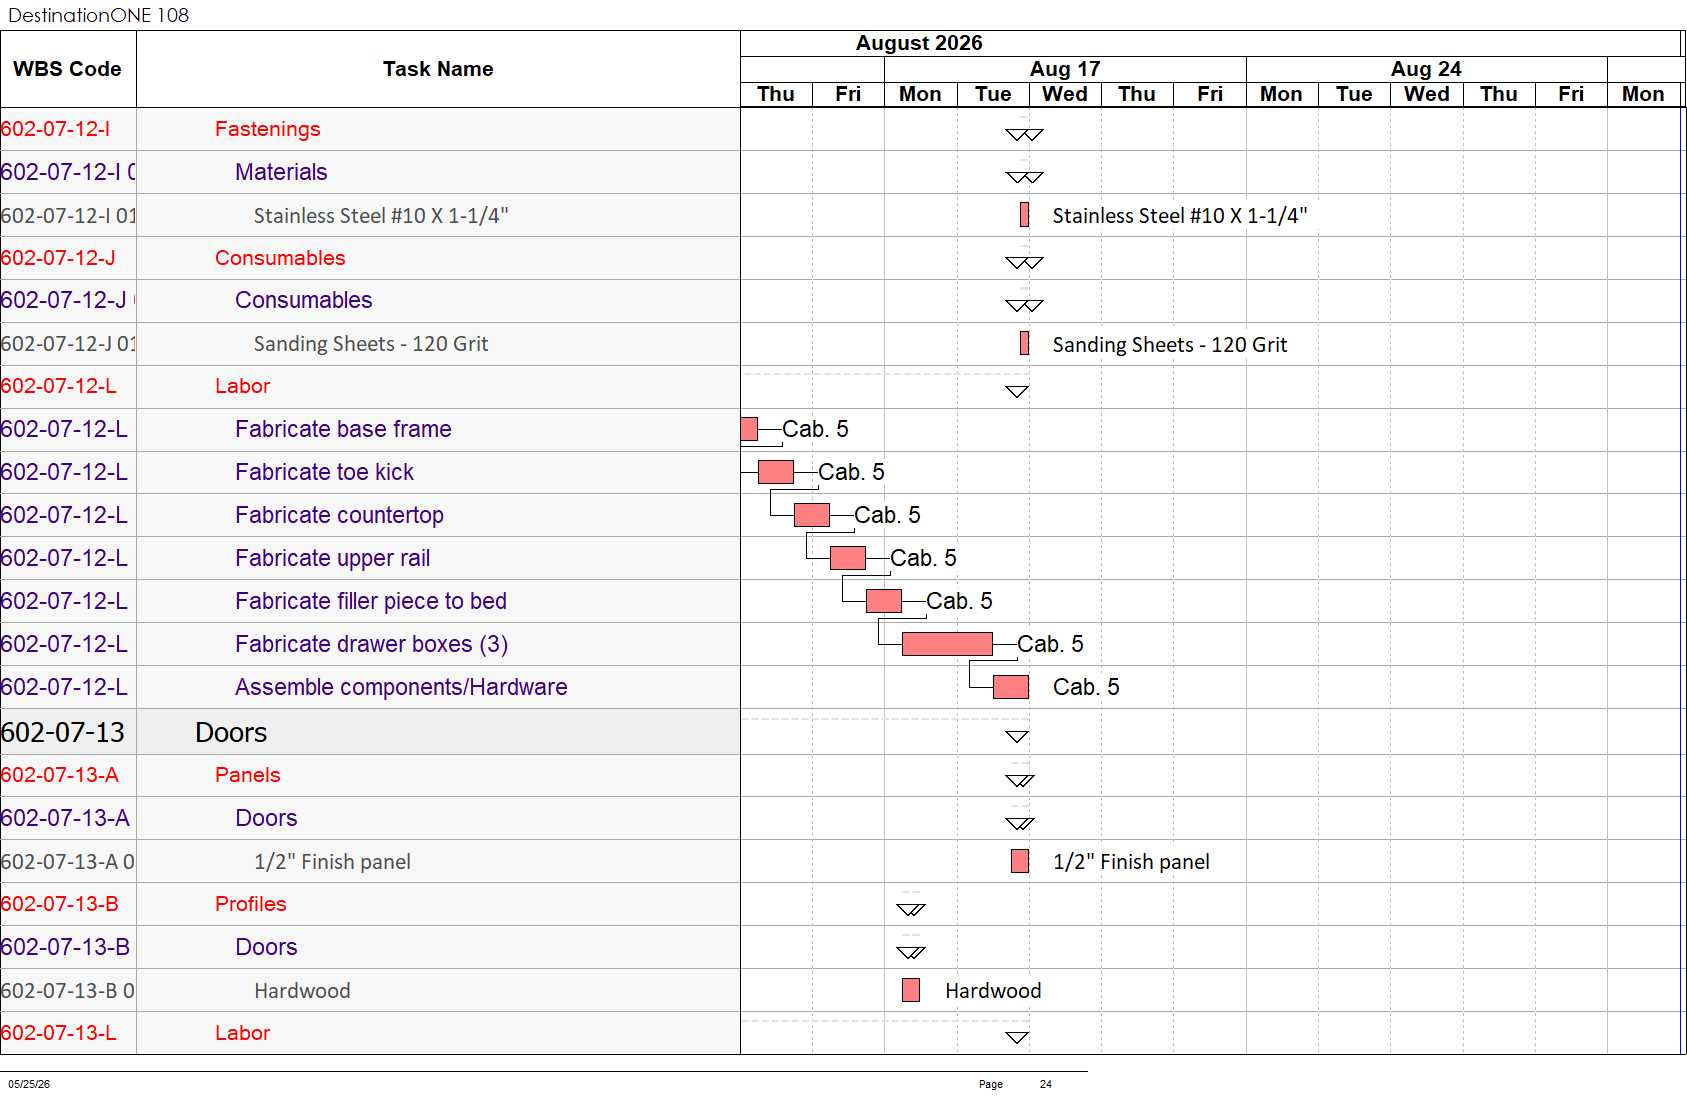
Task: Select Sanding Sheets - 120 Grit in Task Name column
Action: (x=371, y=344)
